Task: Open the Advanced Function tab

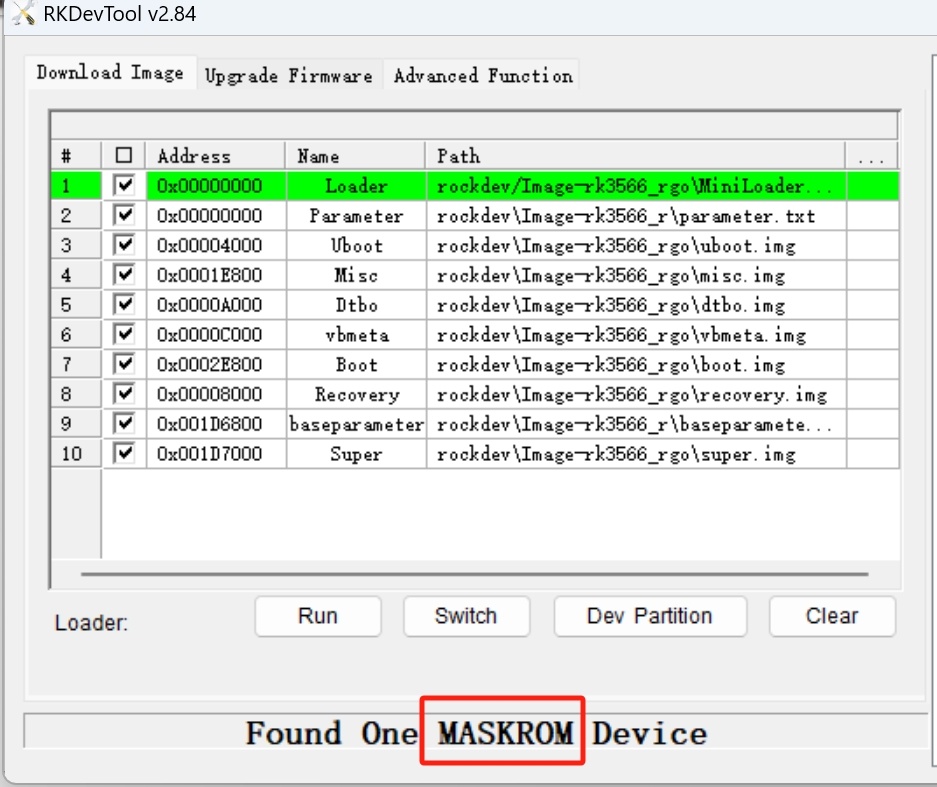Action: 483,75
